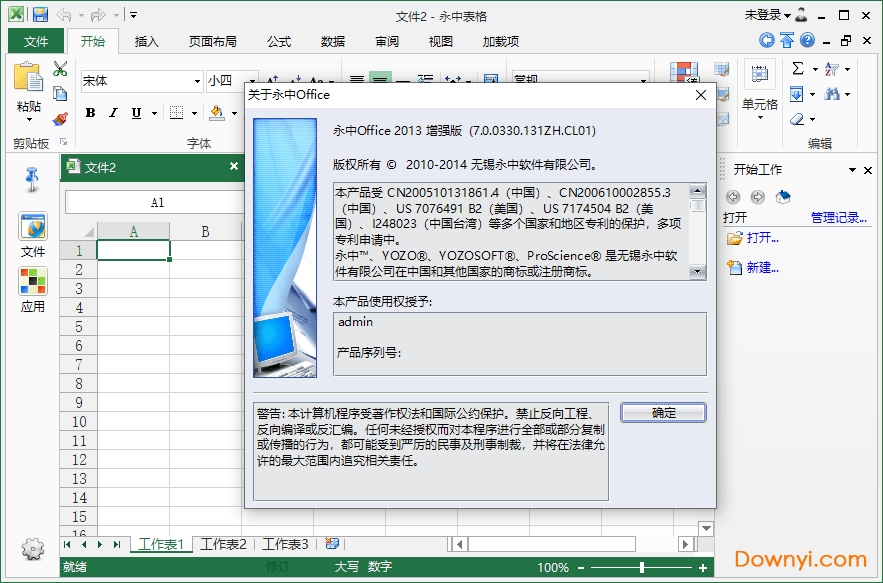Screen dimensions: 883x583
Task: Click the 管理记录... link
Action: (840, 217)
